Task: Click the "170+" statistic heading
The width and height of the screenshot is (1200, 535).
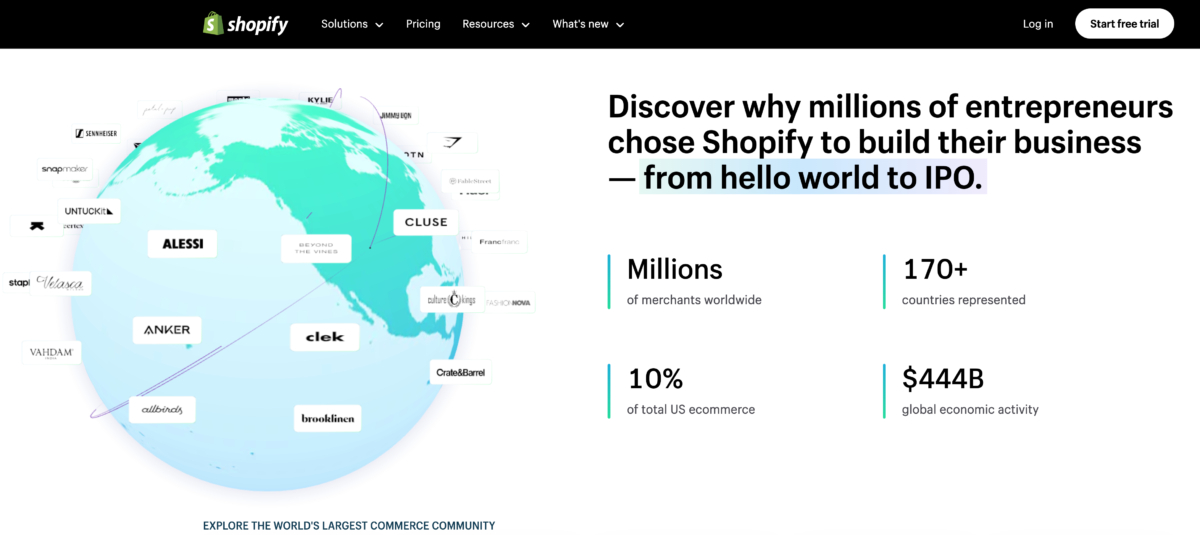Action: (x=936, y=269)
